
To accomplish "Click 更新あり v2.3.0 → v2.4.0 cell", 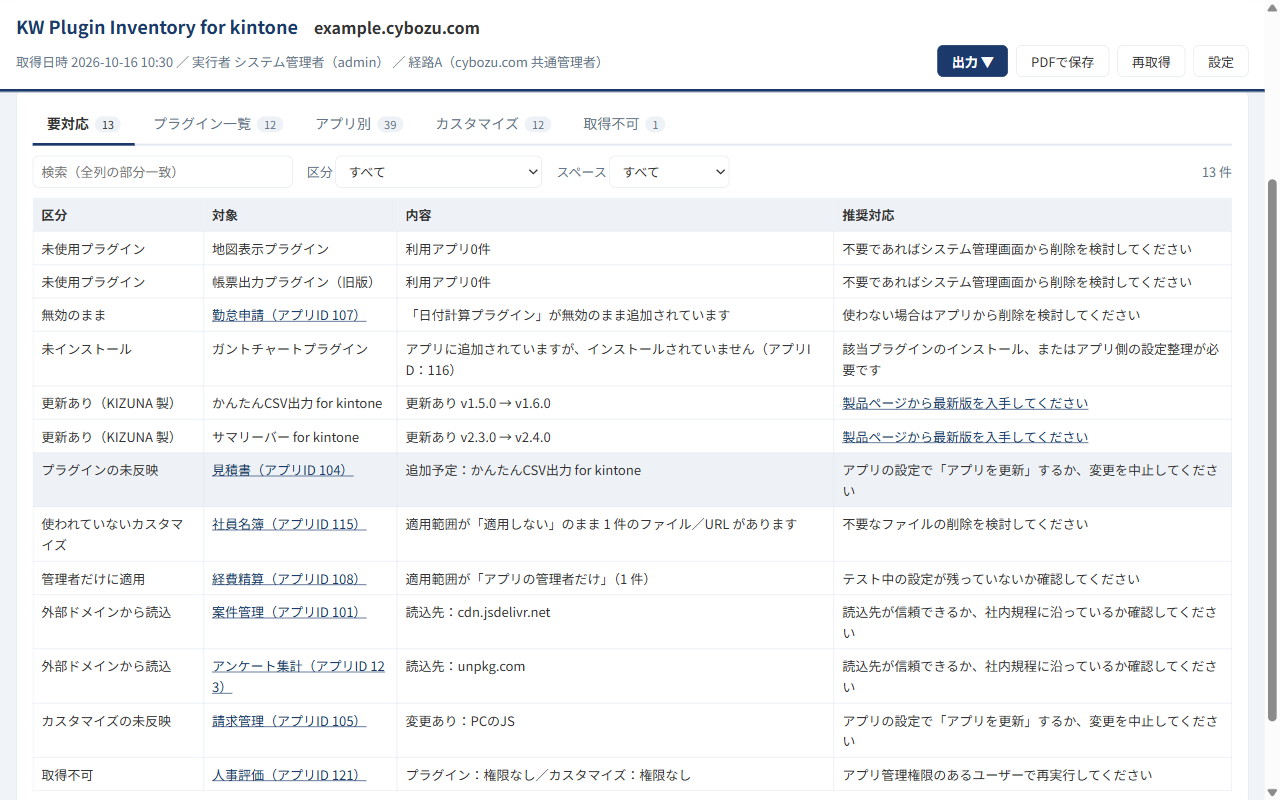I will 615,437.
